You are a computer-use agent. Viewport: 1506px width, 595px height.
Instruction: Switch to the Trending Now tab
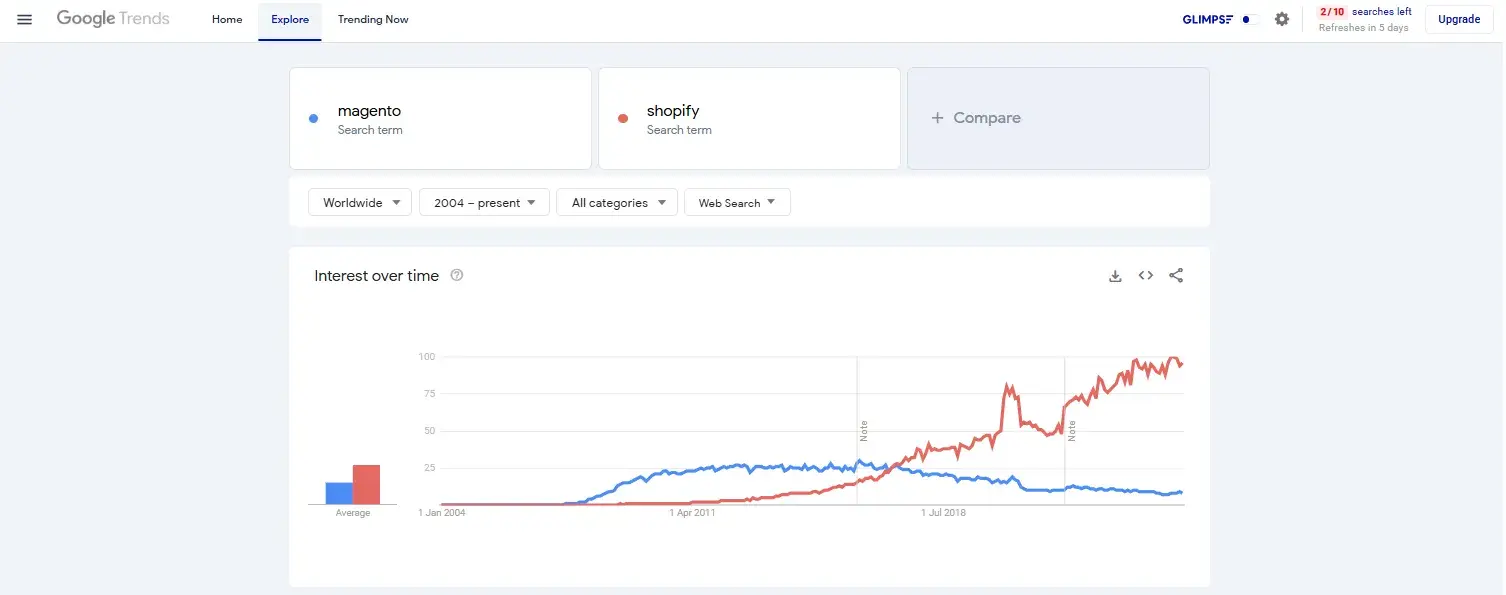coord(373,19)
